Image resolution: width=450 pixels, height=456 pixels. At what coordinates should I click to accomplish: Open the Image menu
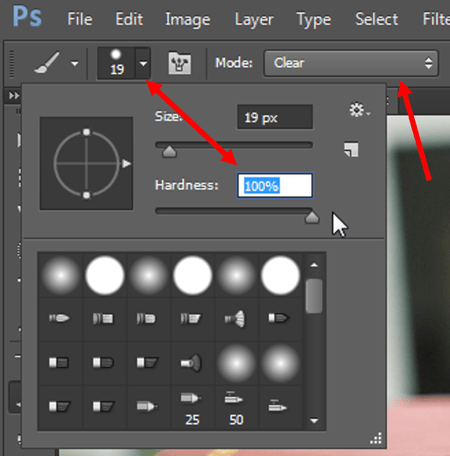click(x=188, y=20)
